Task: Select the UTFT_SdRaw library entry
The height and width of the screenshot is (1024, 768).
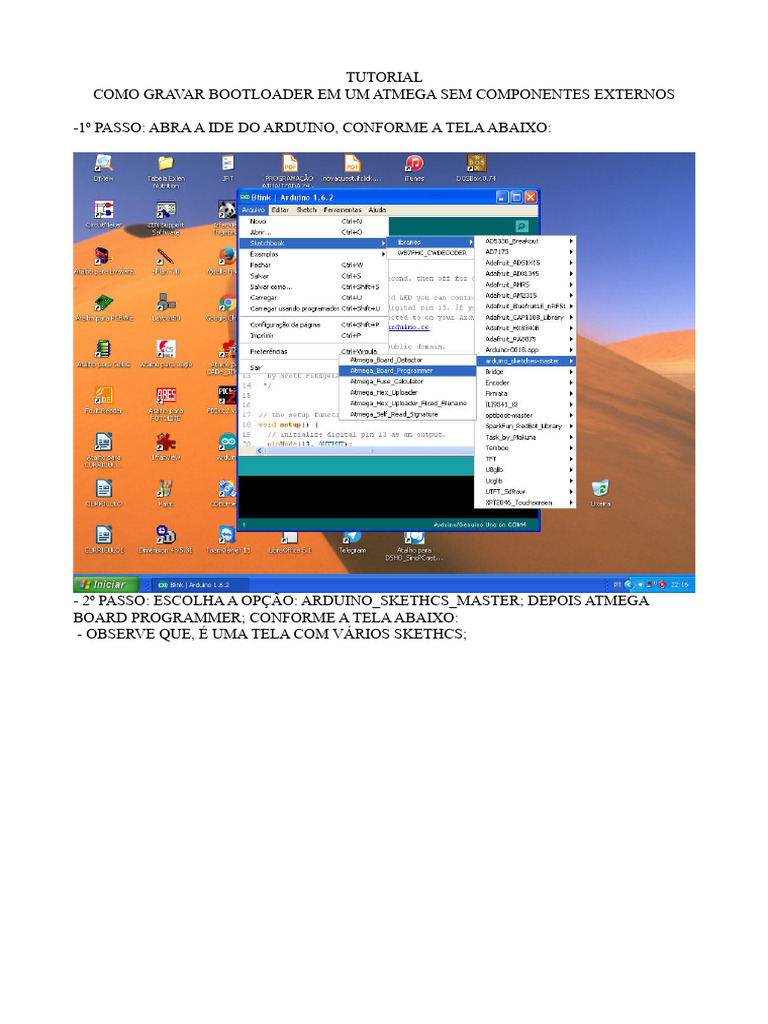Action: (526, 492)
